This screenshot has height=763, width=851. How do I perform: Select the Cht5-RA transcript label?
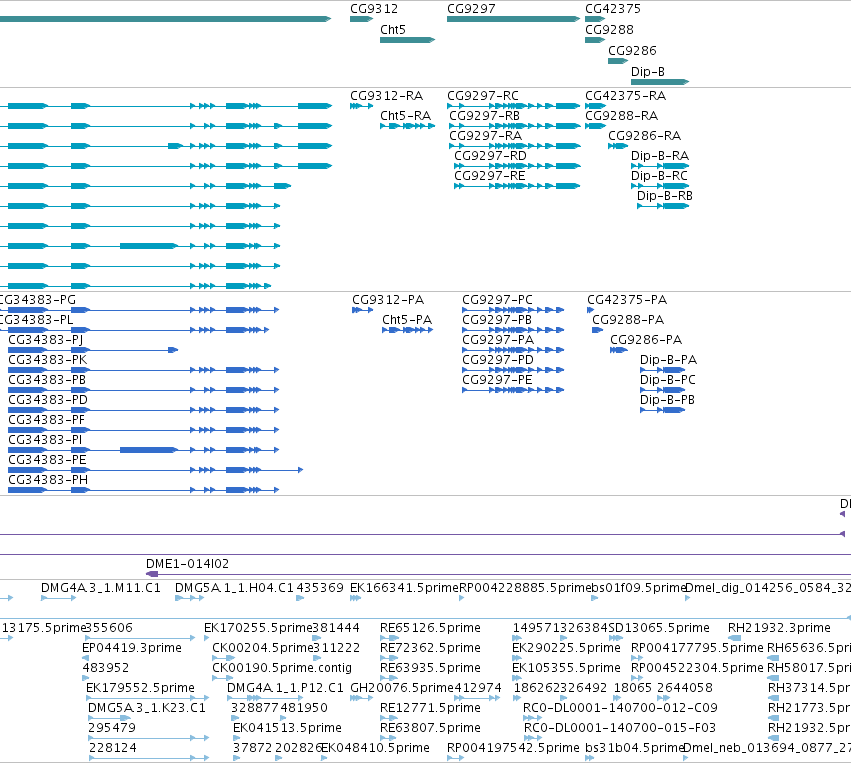coord(405,116)
